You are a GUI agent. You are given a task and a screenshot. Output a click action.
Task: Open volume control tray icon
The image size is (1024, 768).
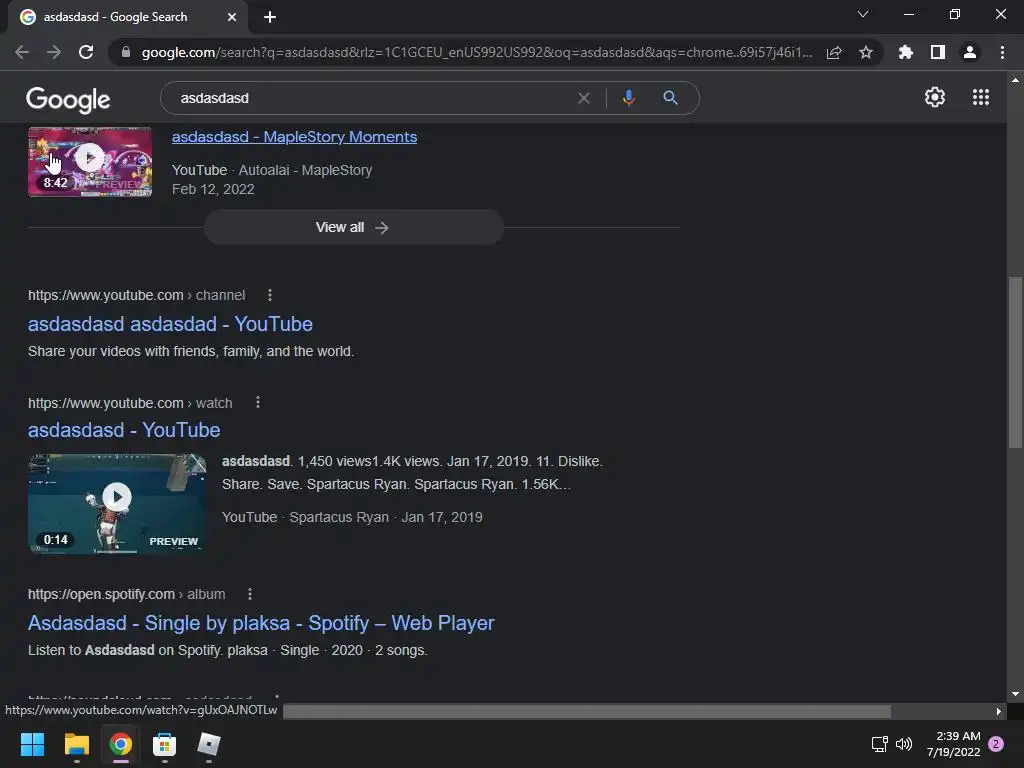click(x=904, y=744)
